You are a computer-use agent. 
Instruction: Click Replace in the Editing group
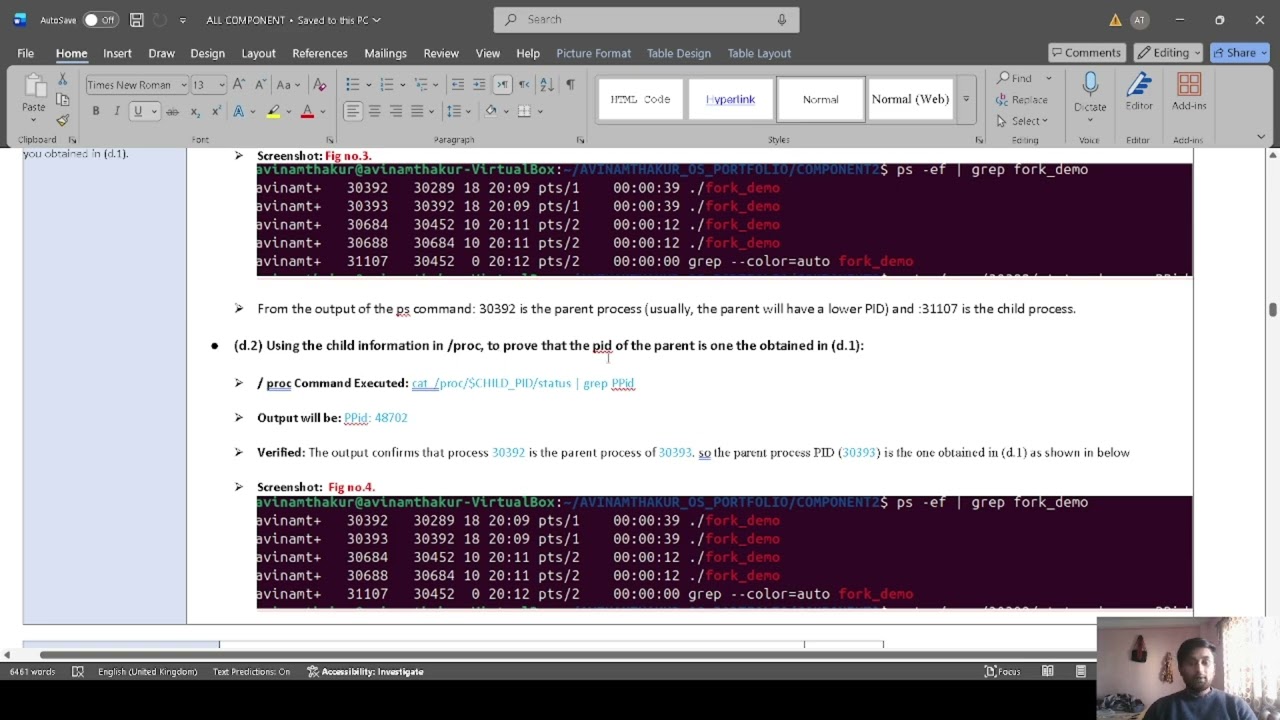point(1022,100)
